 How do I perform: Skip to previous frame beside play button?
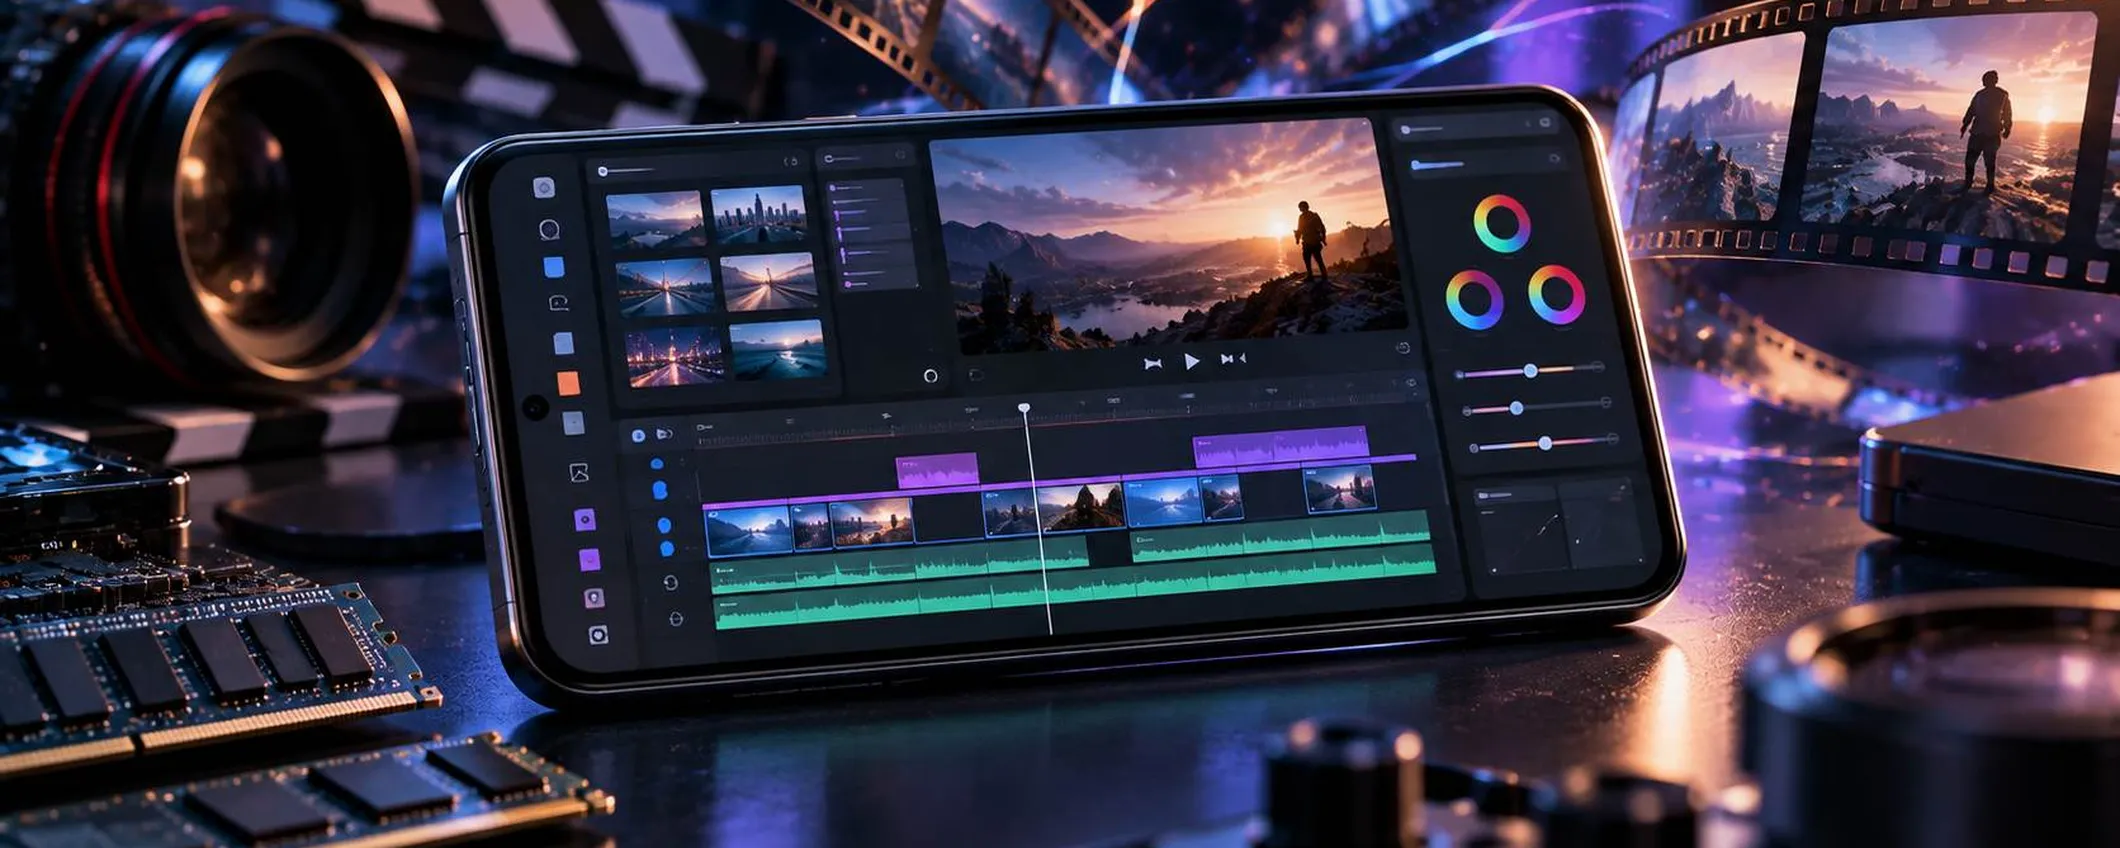point(1153,364)
